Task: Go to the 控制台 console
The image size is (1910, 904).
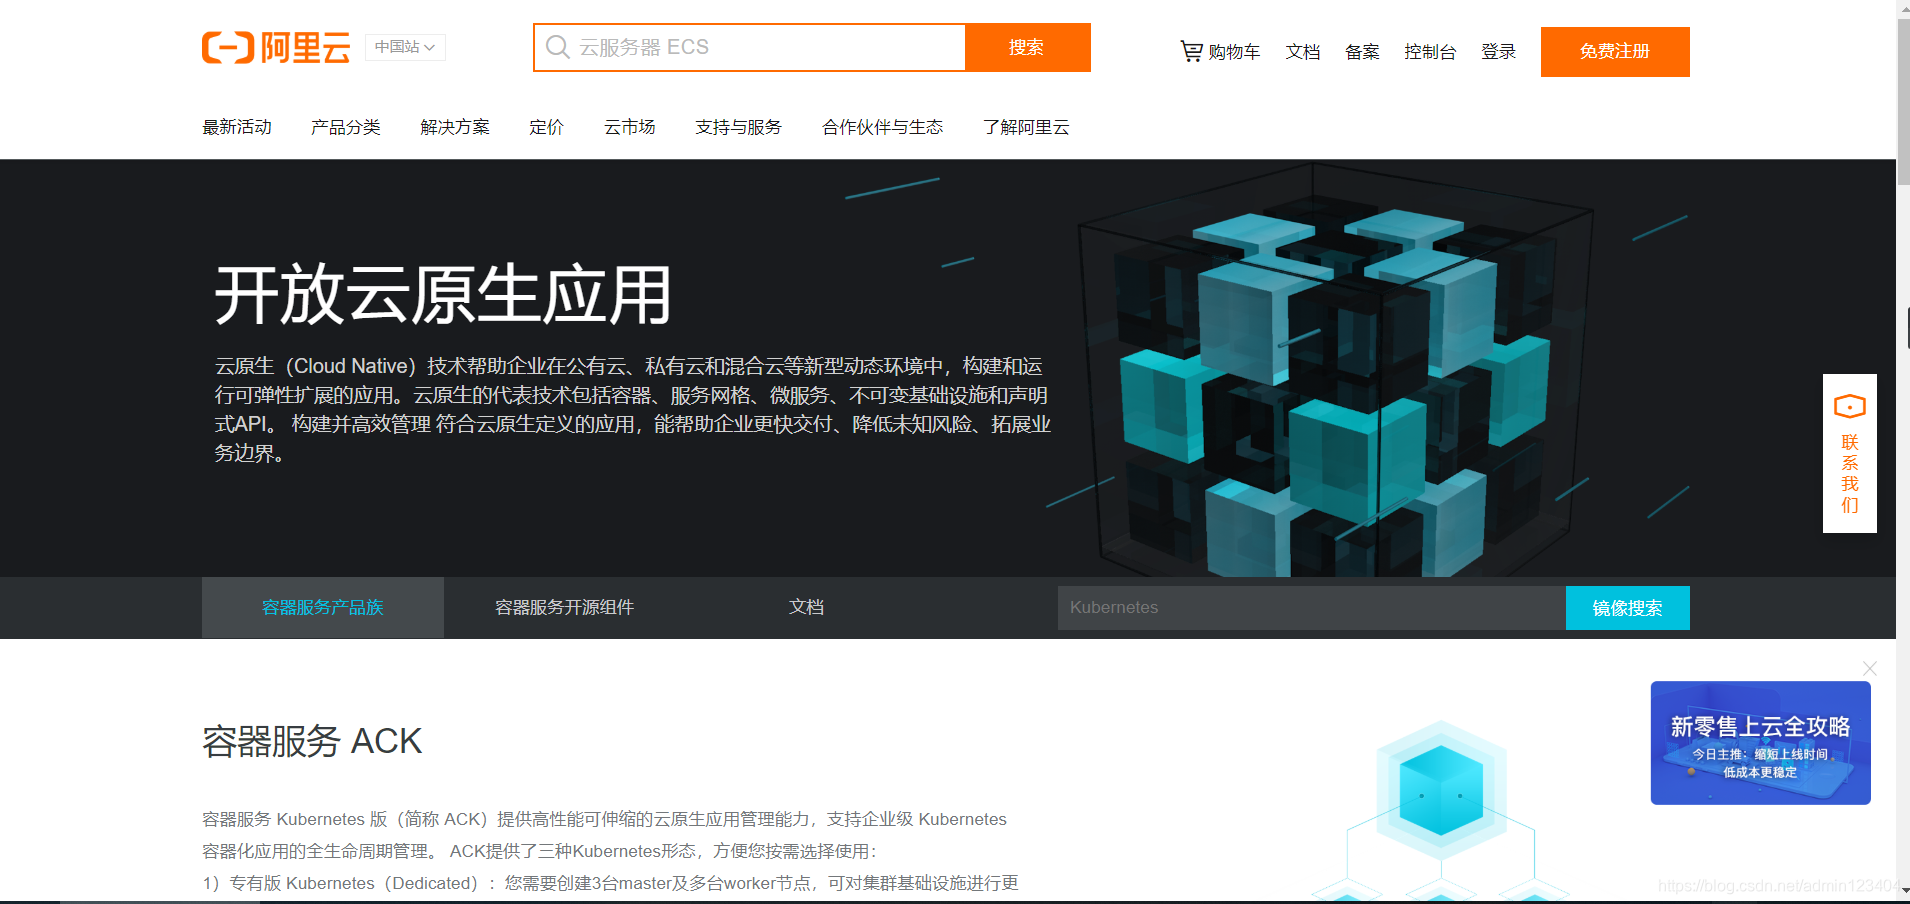Action: tap(1430, 52)
